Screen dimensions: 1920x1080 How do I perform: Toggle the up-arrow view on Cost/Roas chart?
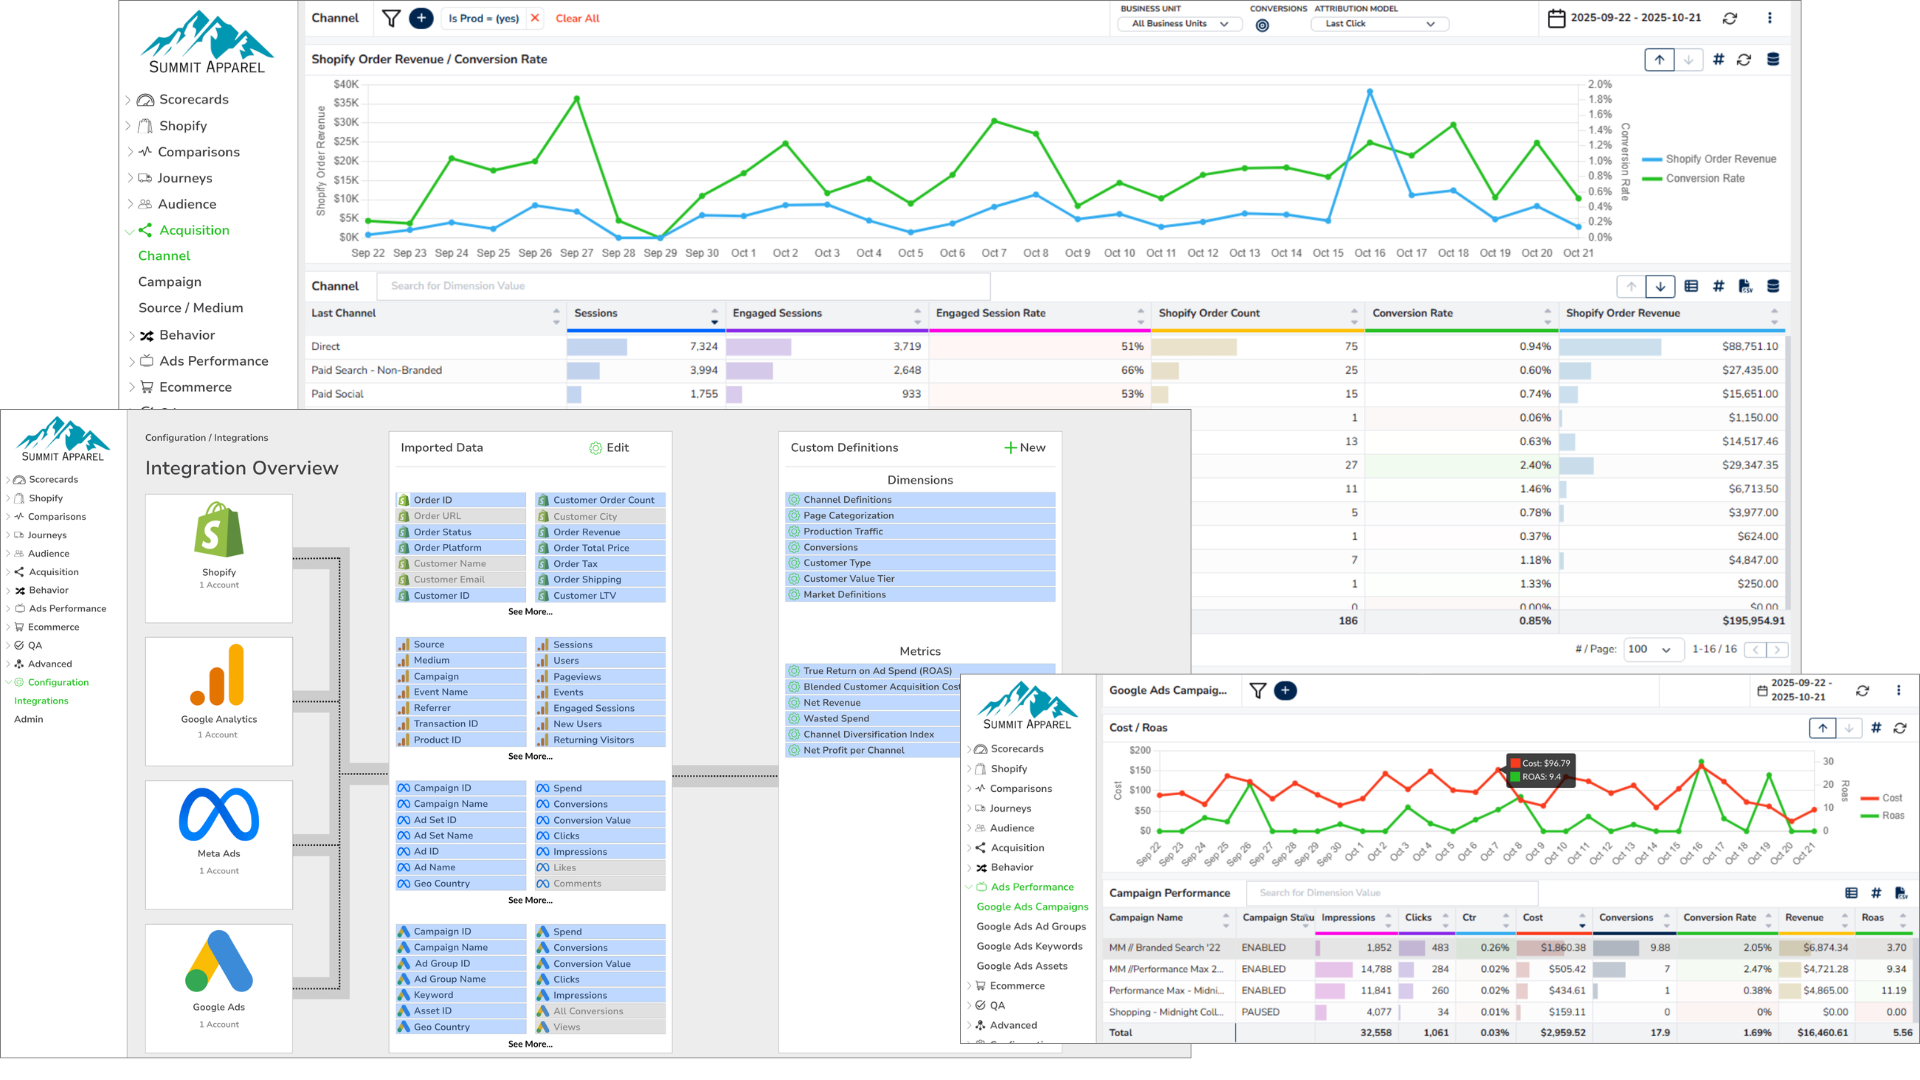1821,727
